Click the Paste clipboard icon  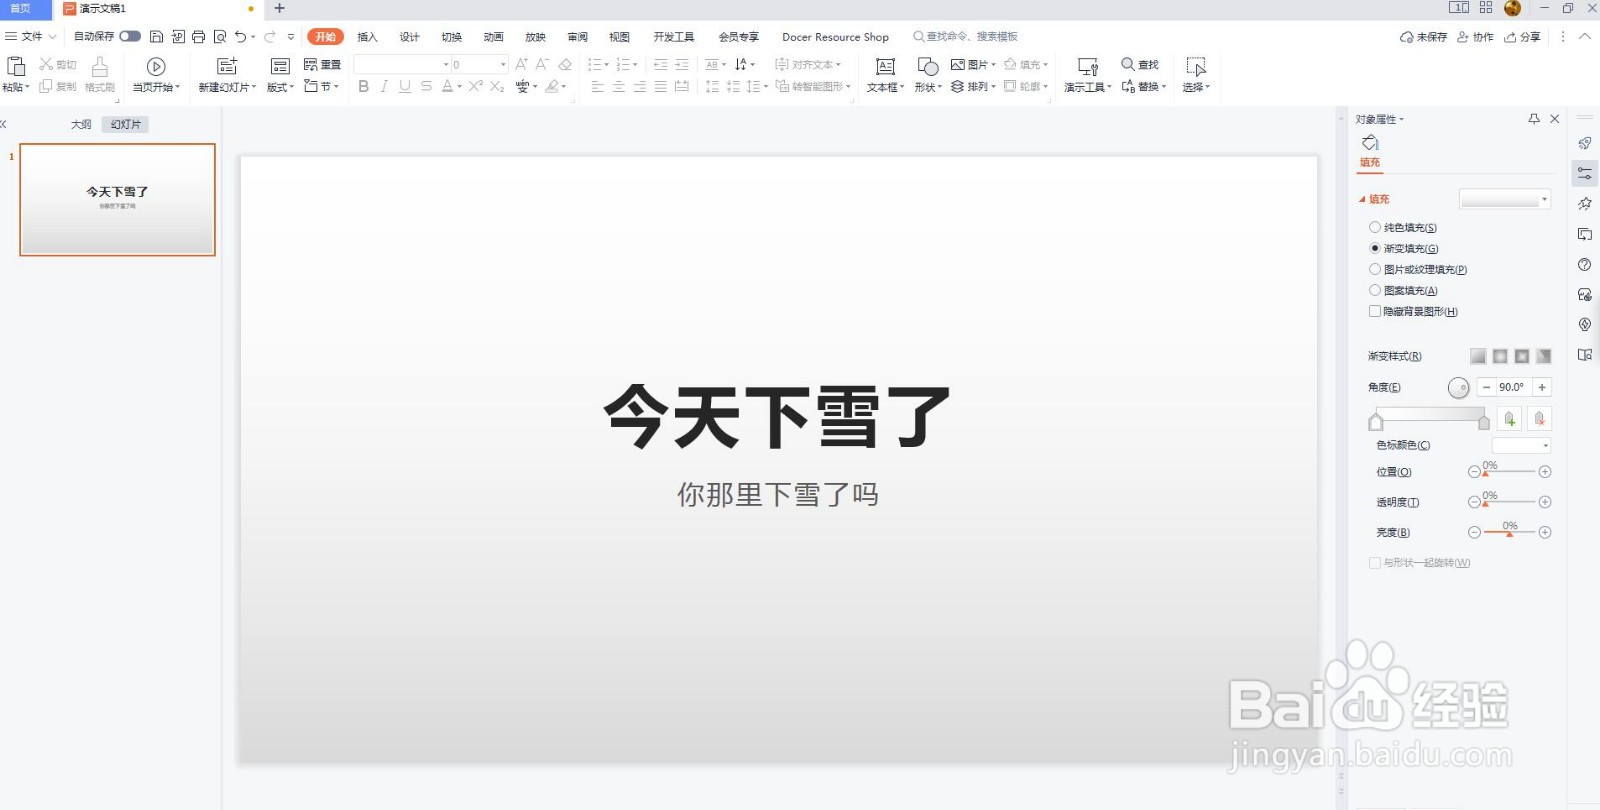click(15, 67)
